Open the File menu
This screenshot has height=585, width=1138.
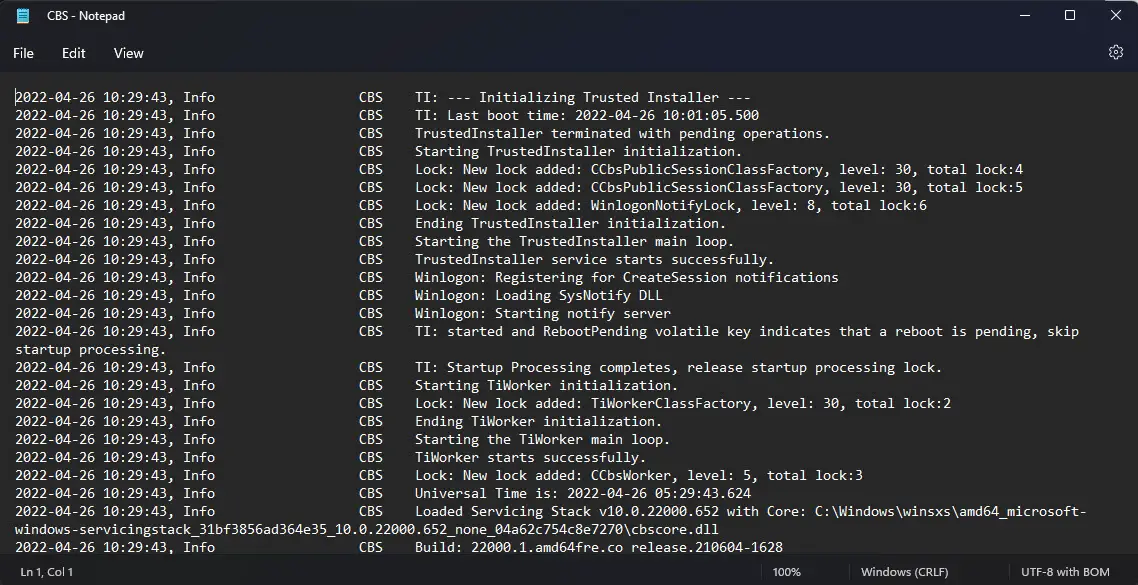tap(23, 53)
